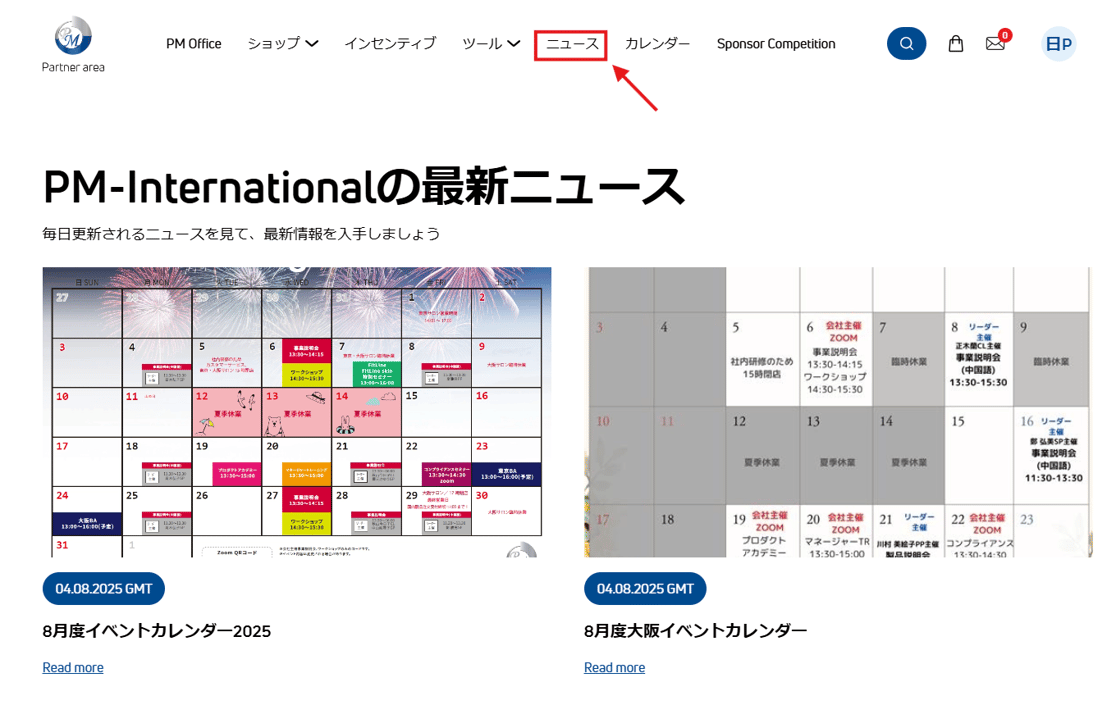Click the 8月度イベントカレンダー2025 title
The width and height of the screenshot is (1116, 705).
point(157,631)
